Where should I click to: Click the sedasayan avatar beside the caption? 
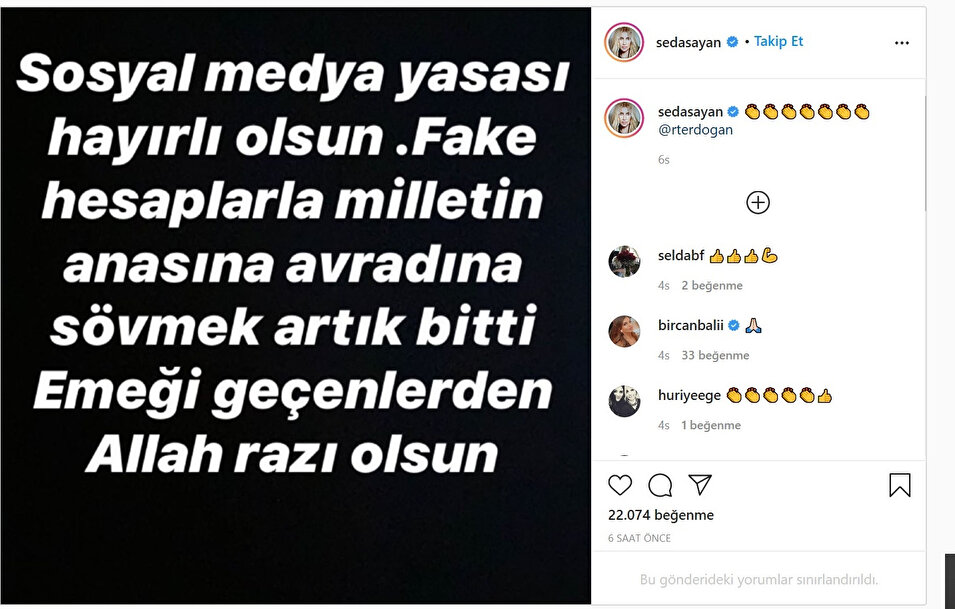pos(624,118)
